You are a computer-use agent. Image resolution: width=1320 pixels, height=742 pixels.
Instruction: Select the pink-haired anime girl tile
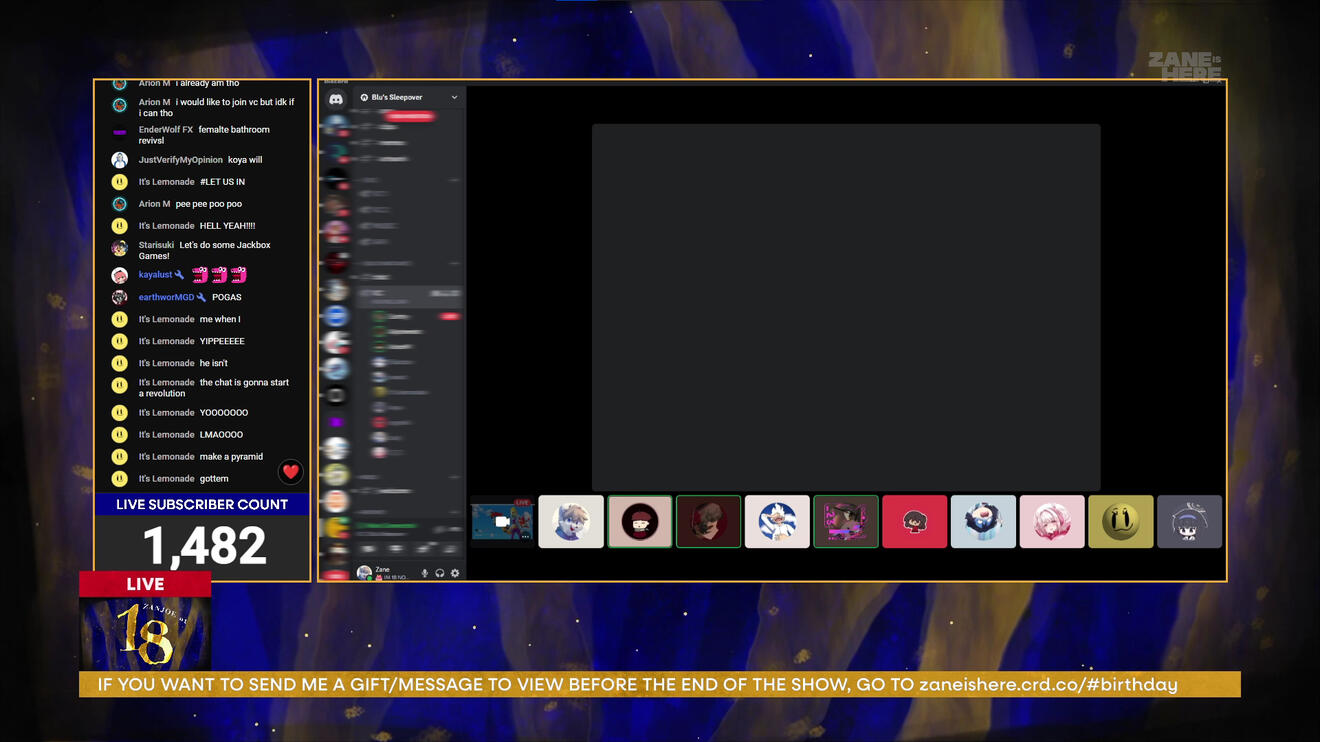1052,522
